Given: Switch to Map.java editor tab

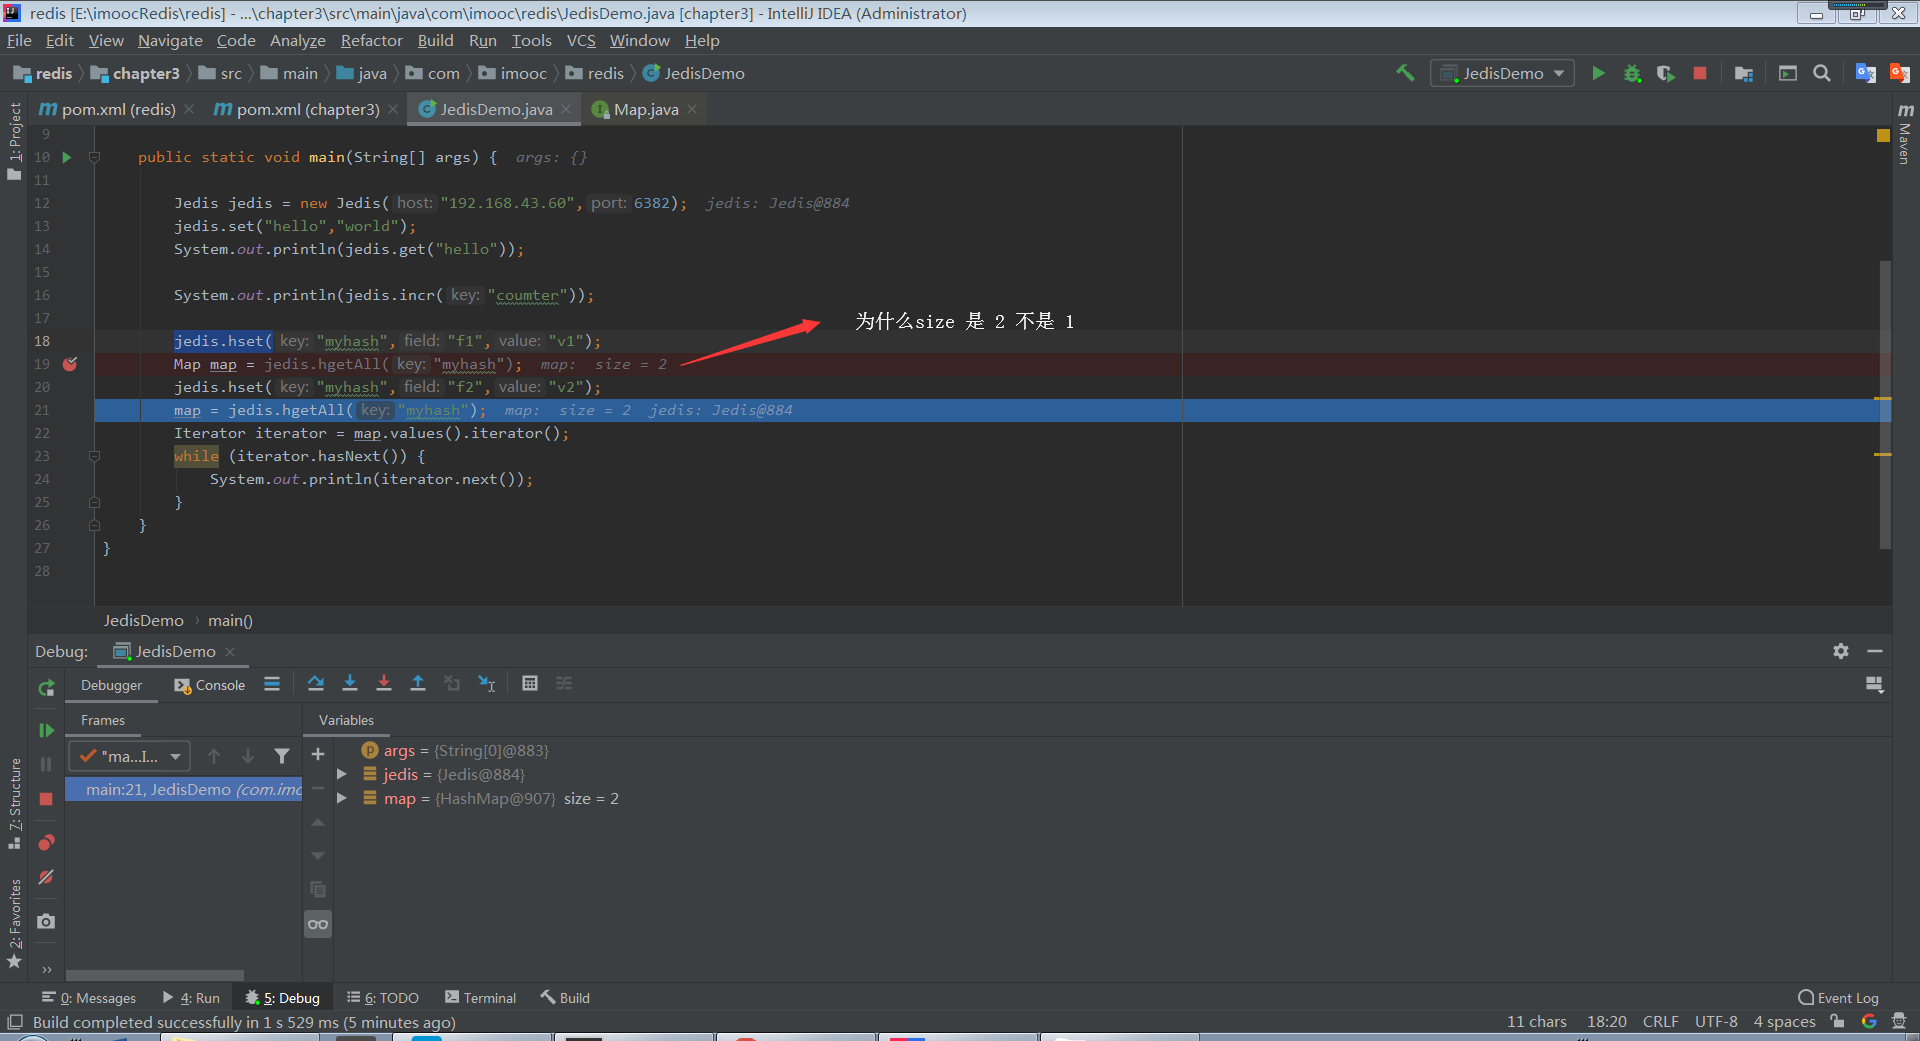Looking at the screenshot, I should click(x=645, y=109).
